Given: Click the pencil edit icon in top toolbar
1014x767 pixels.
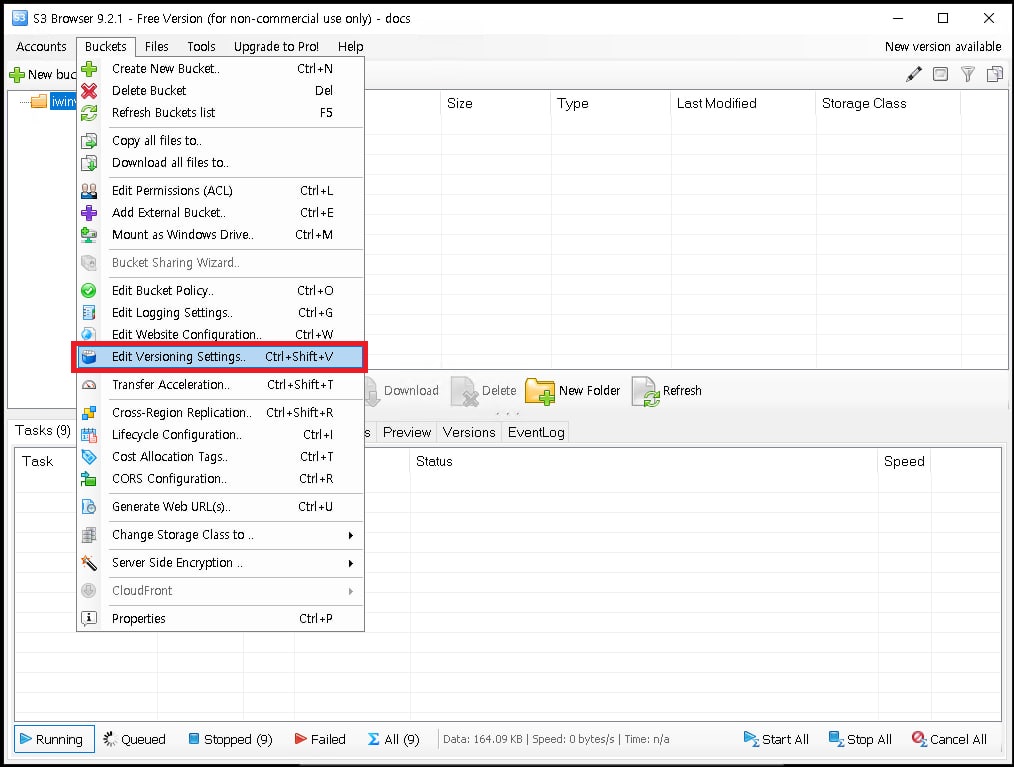Looking at the screenshot, I should click(914, 74).
